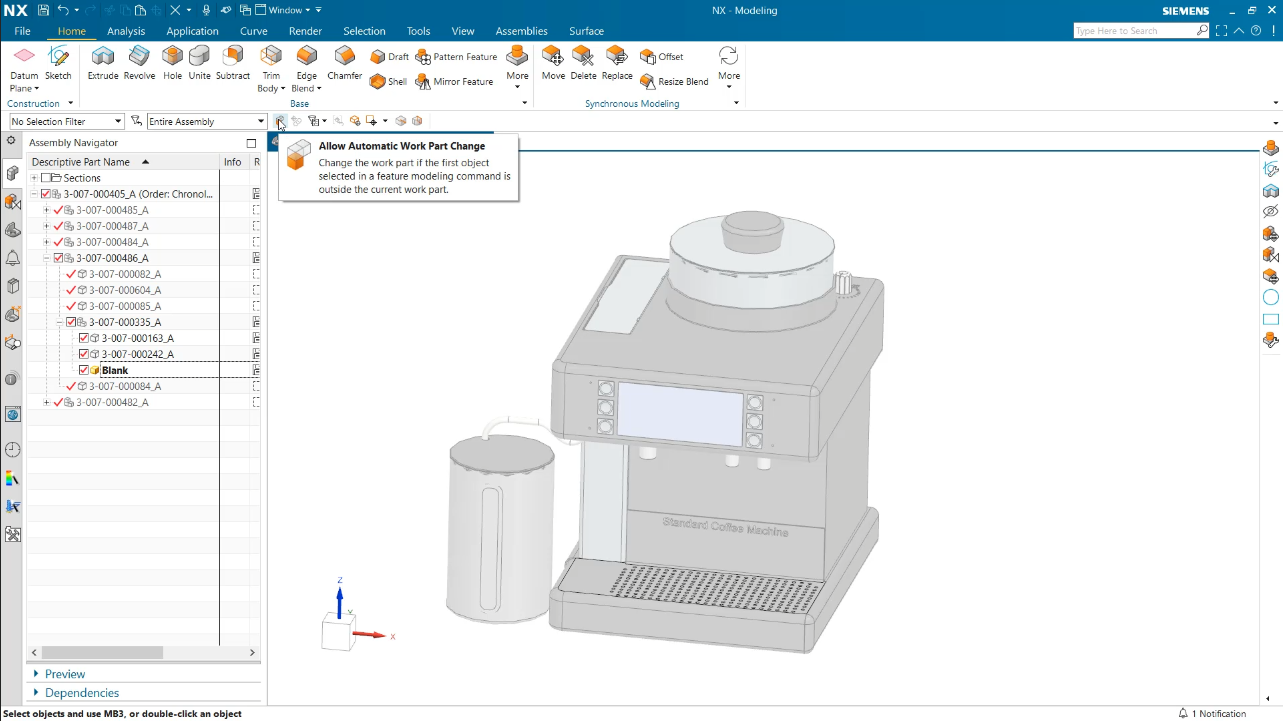
Task: Switch to the Analysis ribbon tab
Action: (126, 31)
